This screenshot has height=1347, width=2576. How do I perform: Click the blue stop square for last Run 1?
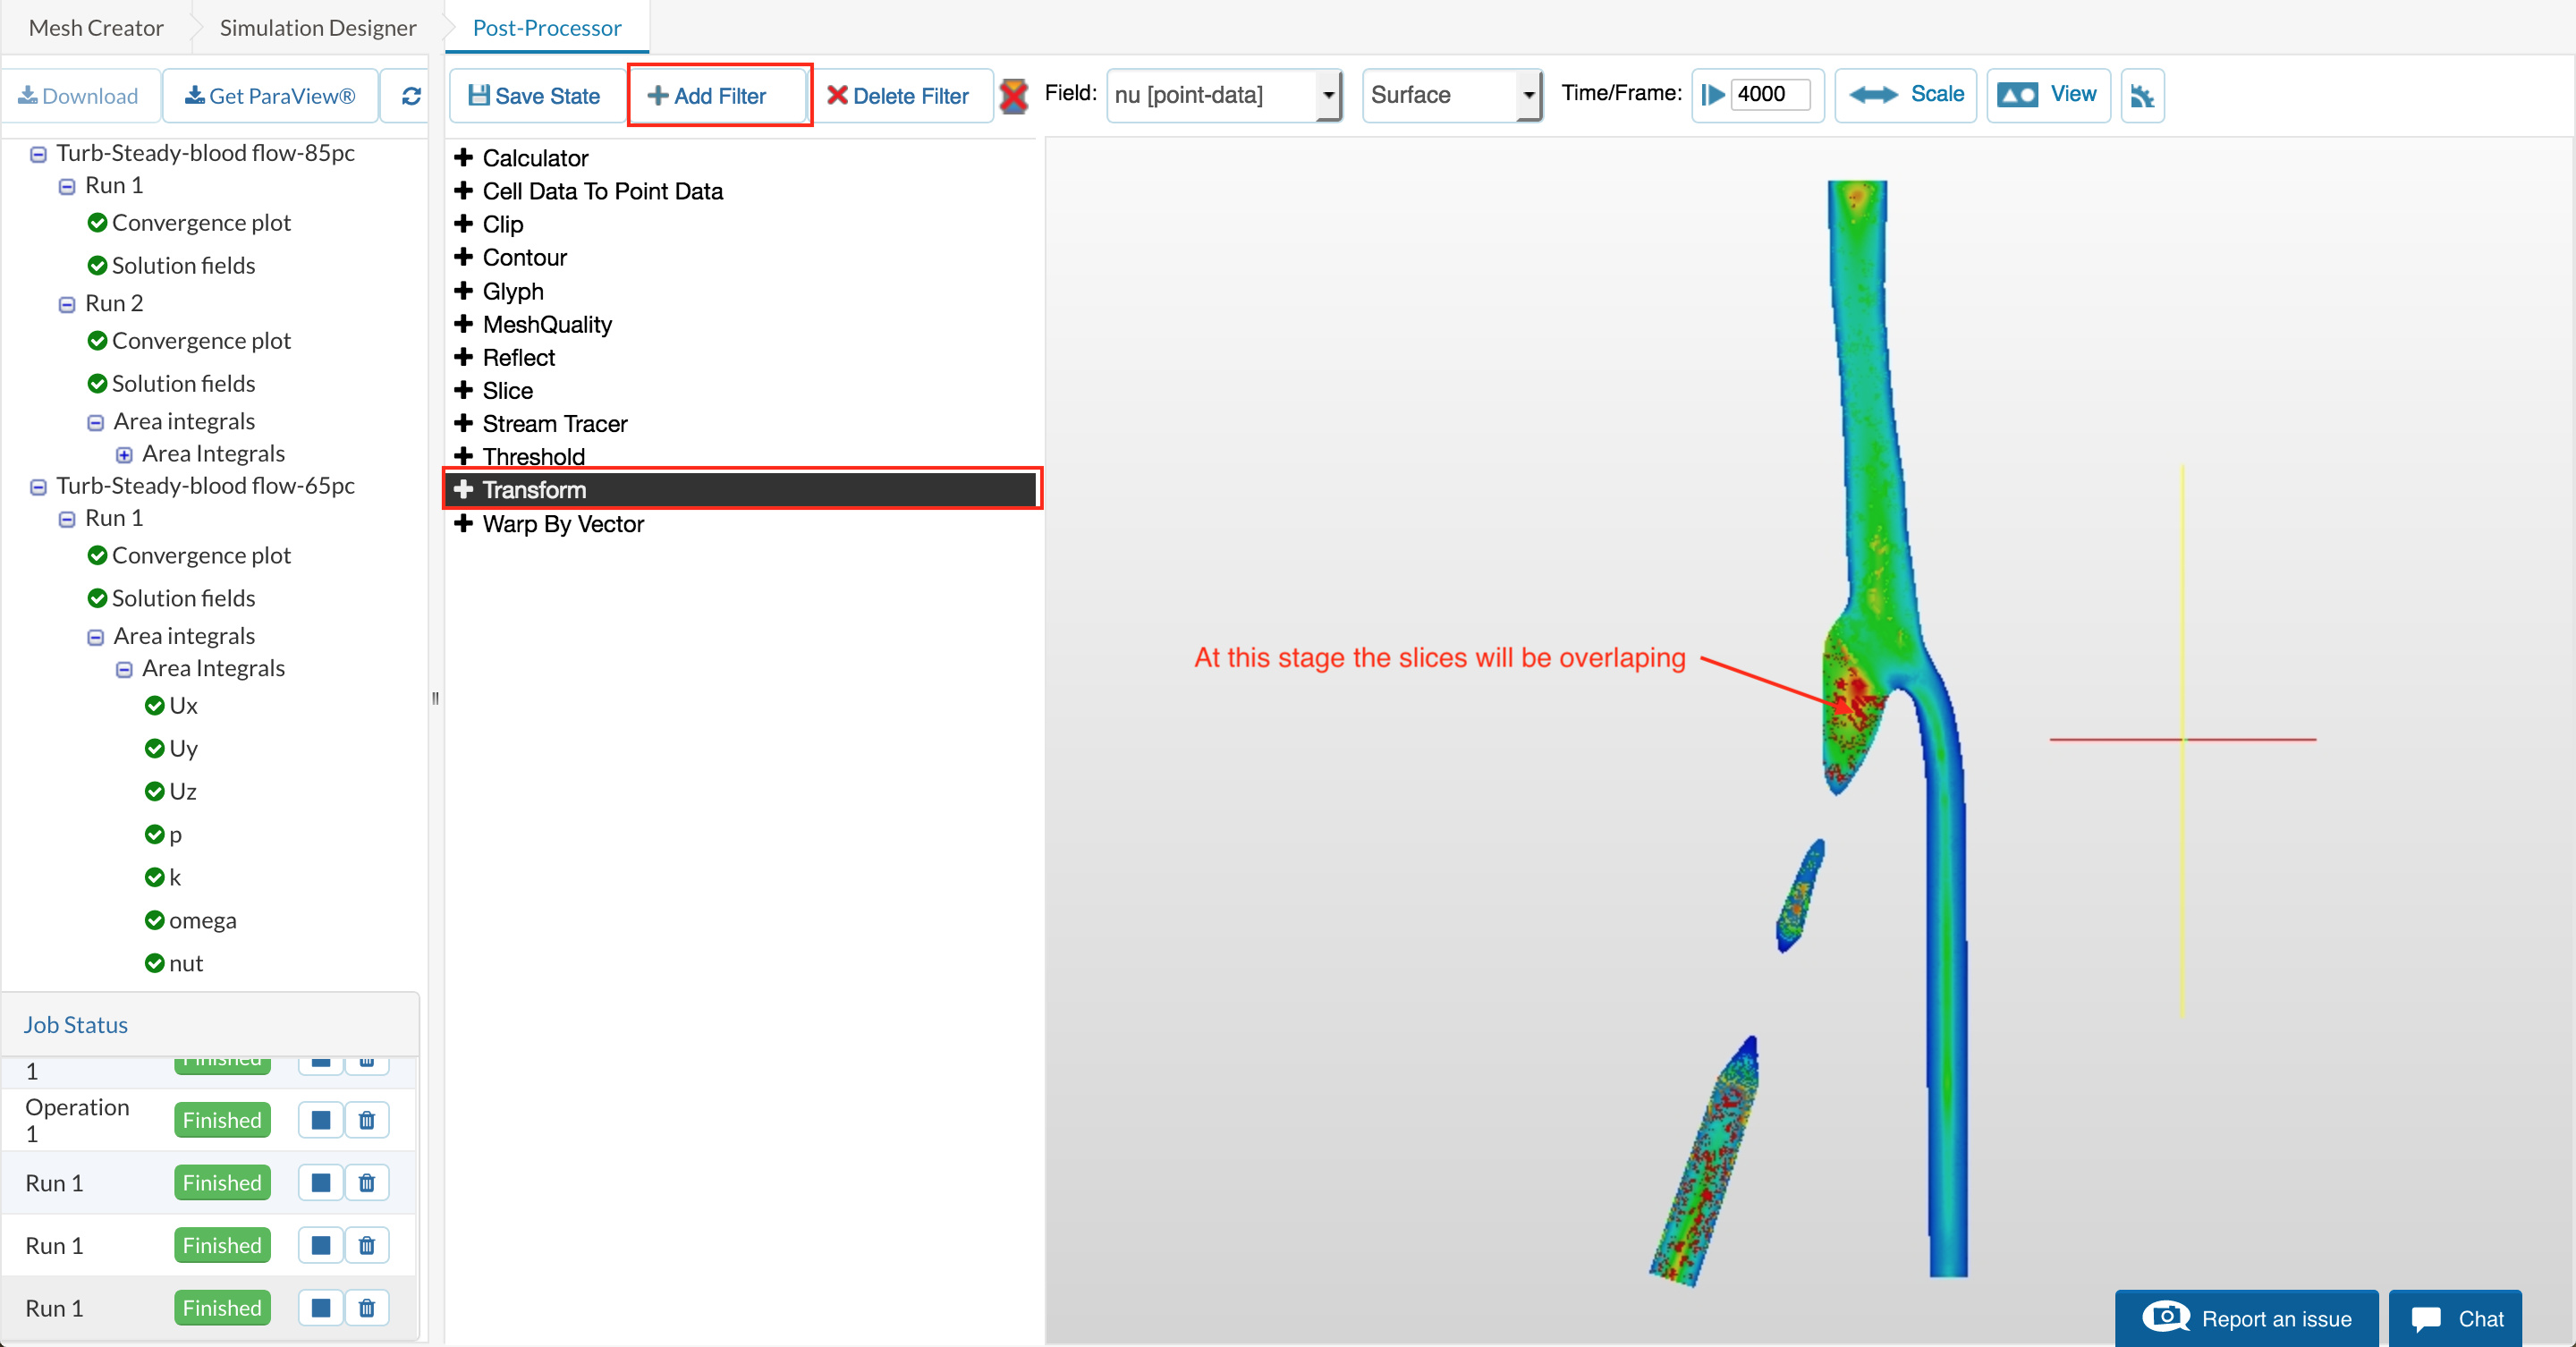[x=320, y=1308]
